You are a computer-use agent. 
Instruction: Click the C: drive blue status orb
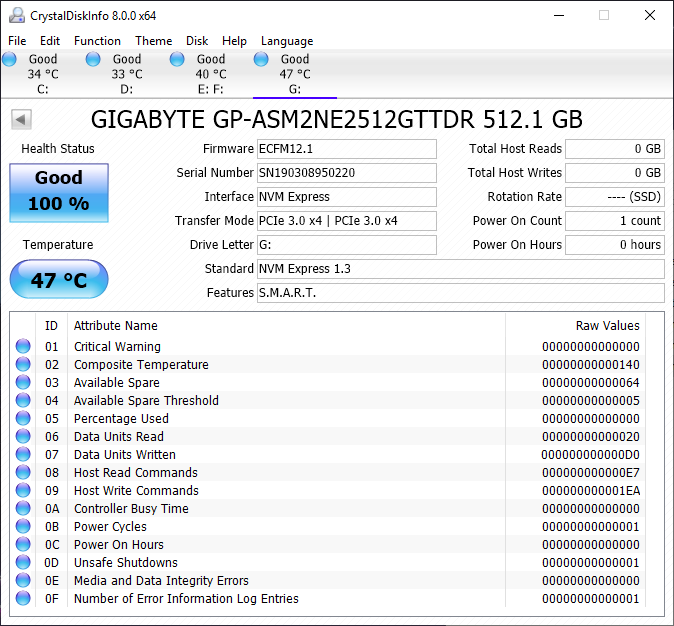pos(9,59)
